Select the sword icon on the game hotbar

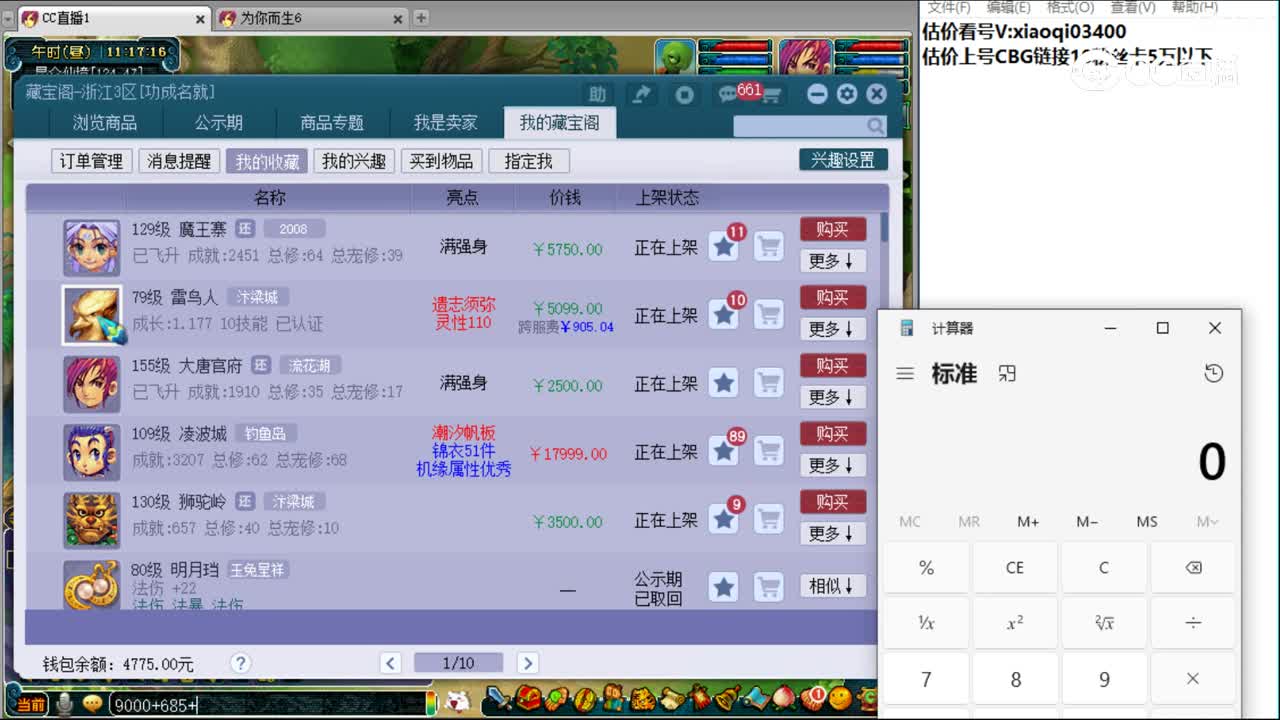[x=497, y=702]
